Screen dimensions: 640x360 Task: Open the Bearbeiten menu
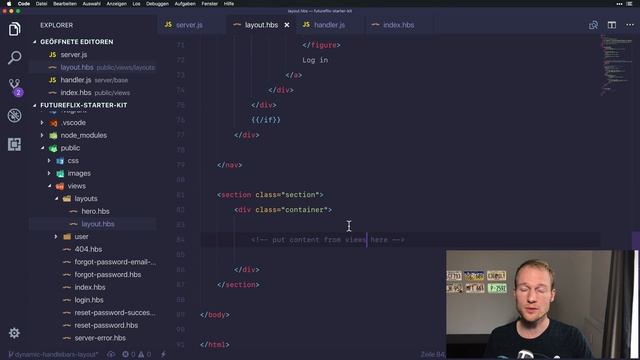65,4
